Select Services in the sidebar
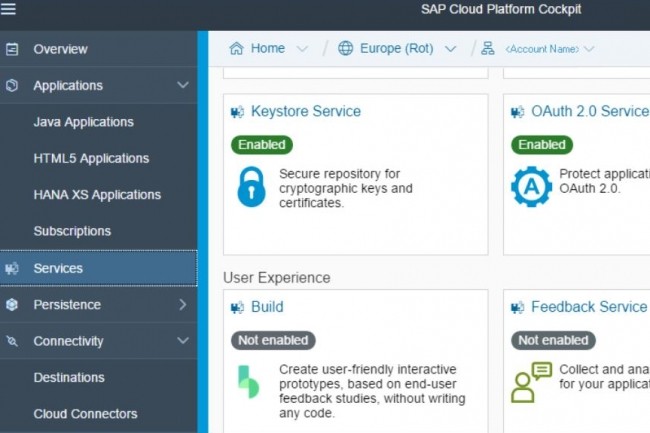The width and height of the screenshot is (650, 433). pos(99,268)
